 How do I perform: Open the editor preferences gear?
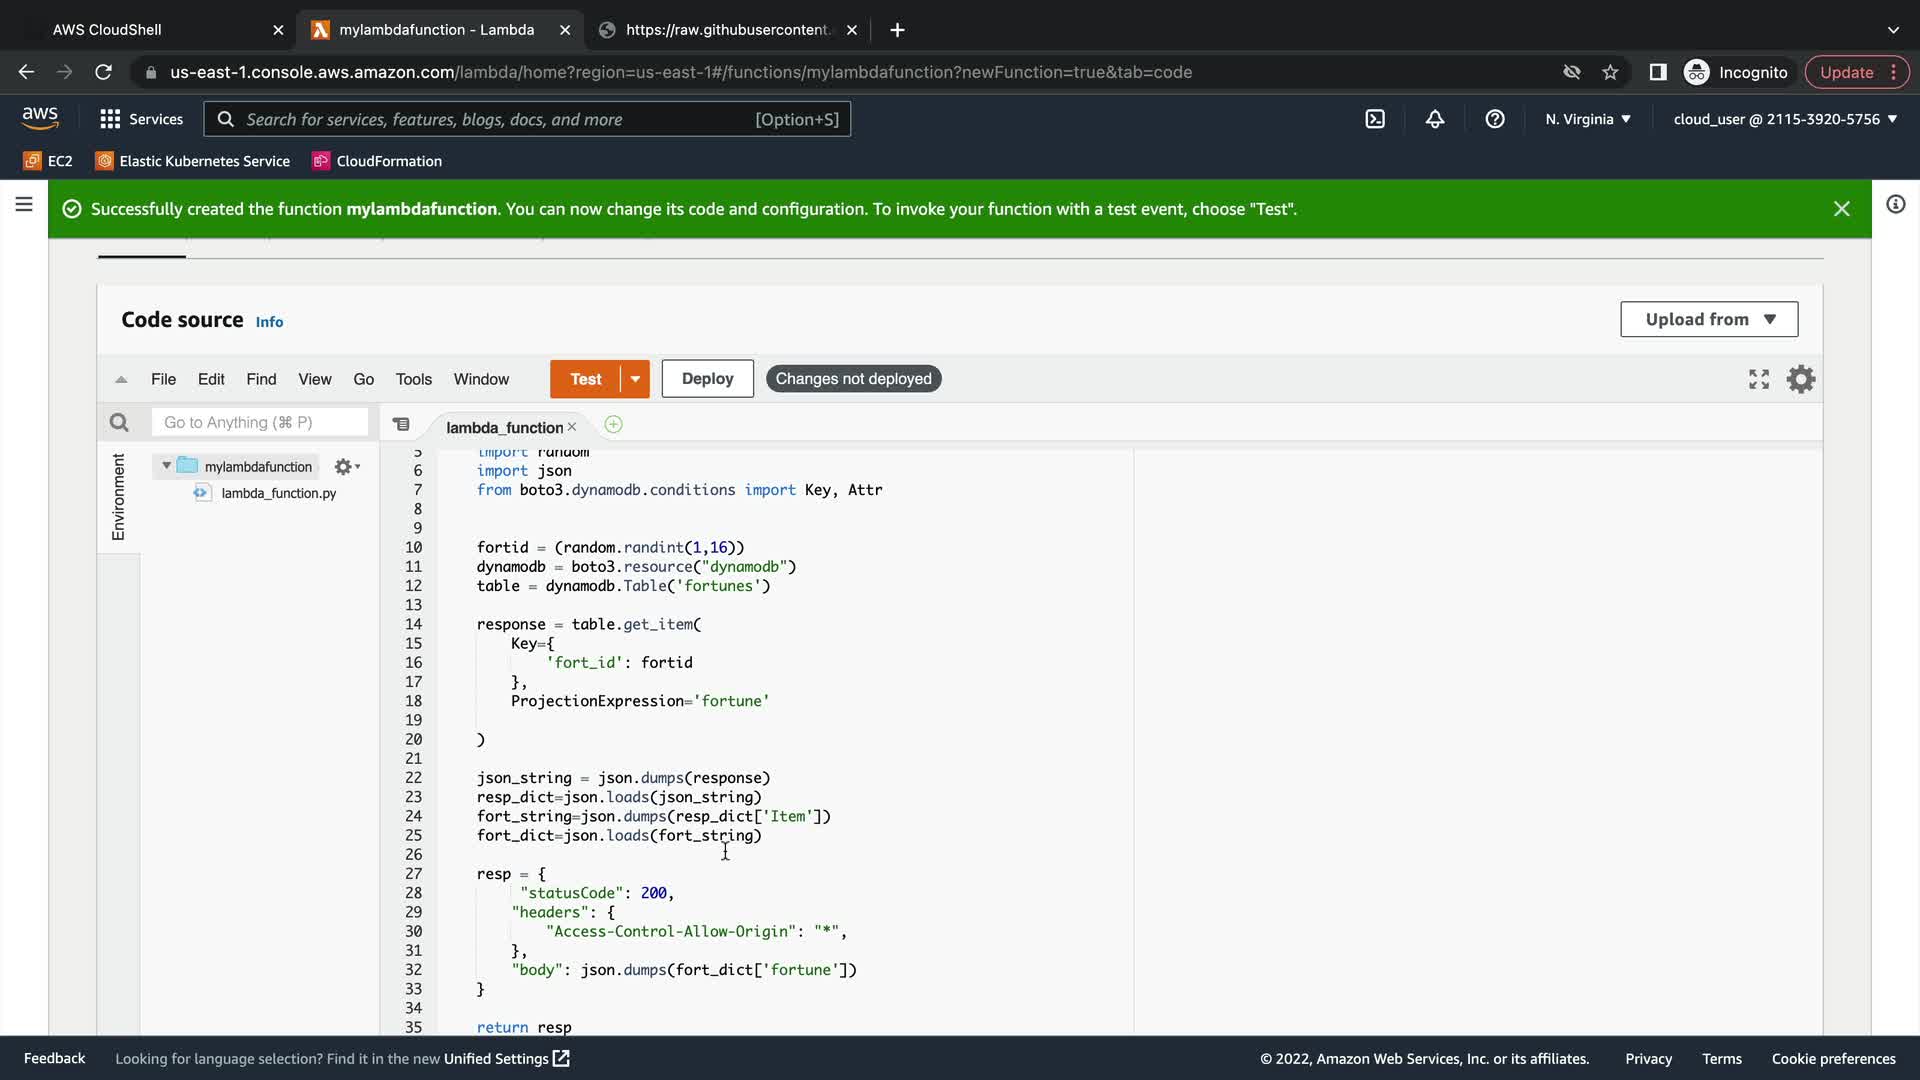(1801, 379)
